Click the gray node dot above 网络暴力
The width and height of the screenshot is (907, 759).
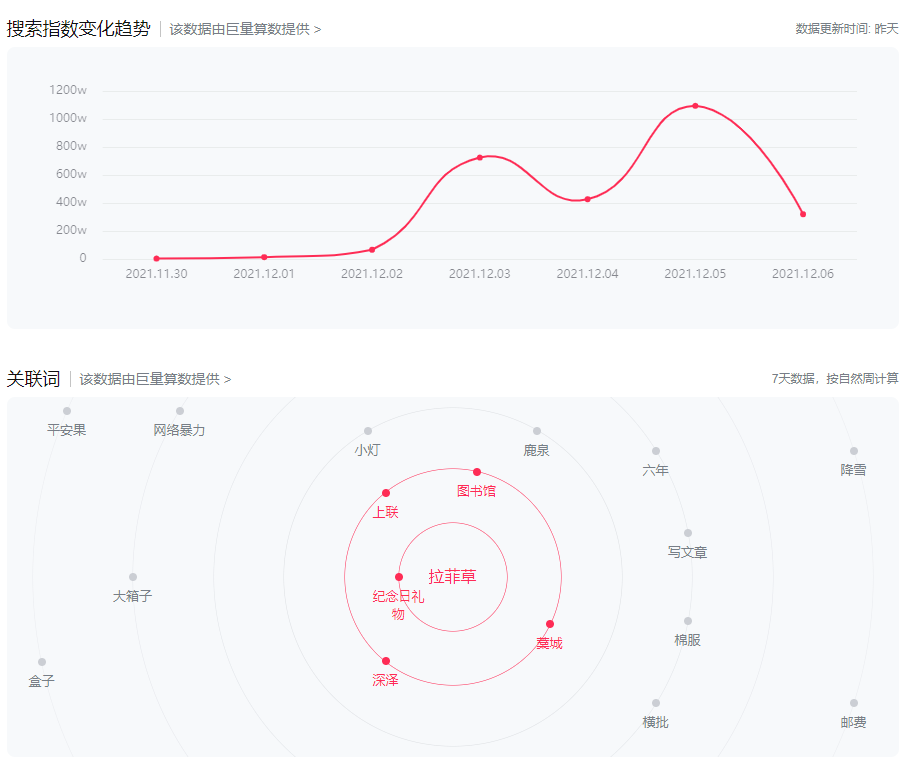[180, 411]
